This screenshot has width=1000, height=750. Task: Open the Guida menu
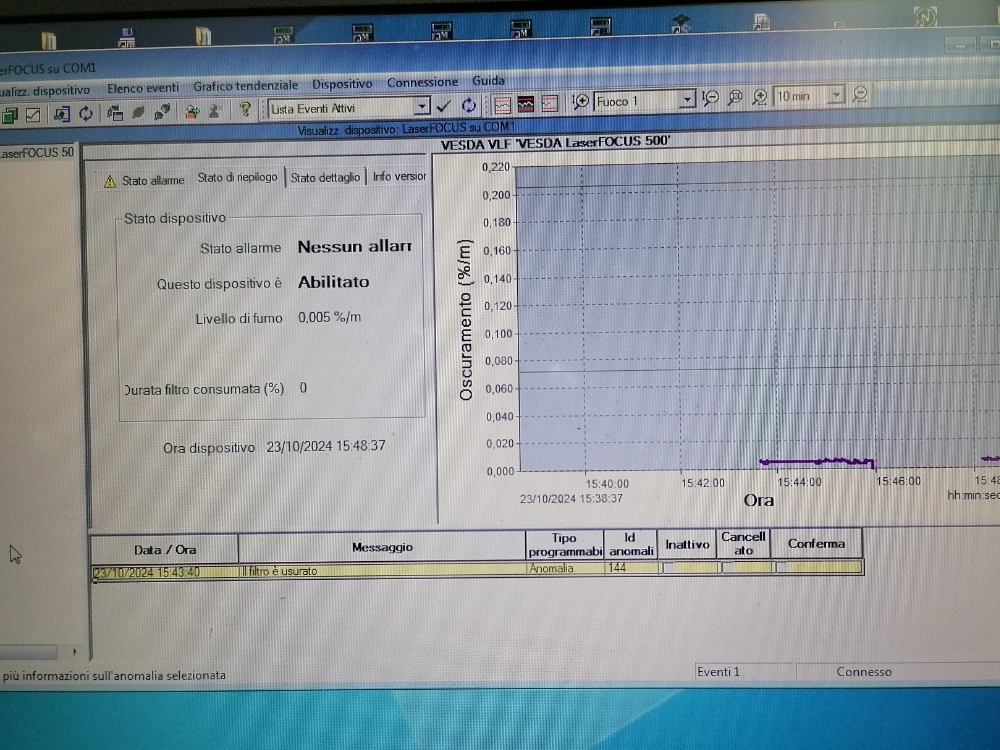pyautogui.click(x=489, y=80)
